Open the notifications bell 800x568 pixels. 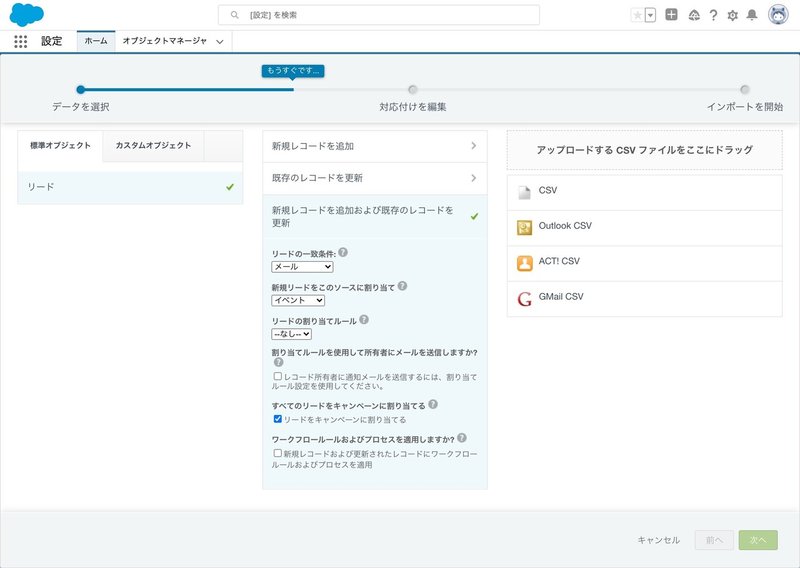[x=752, y=15]
